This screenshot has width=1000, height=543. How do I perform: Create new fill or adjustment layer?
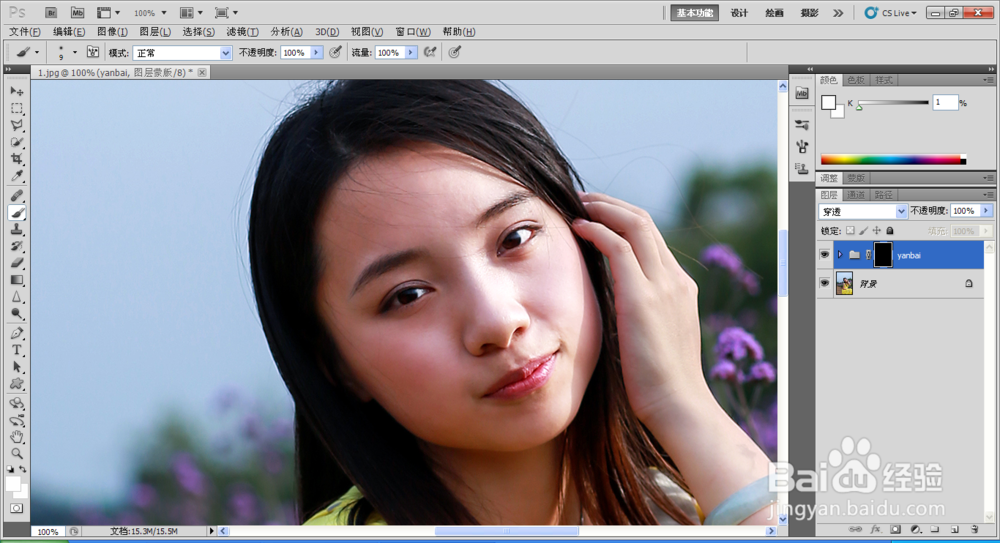tap(915, 530)
